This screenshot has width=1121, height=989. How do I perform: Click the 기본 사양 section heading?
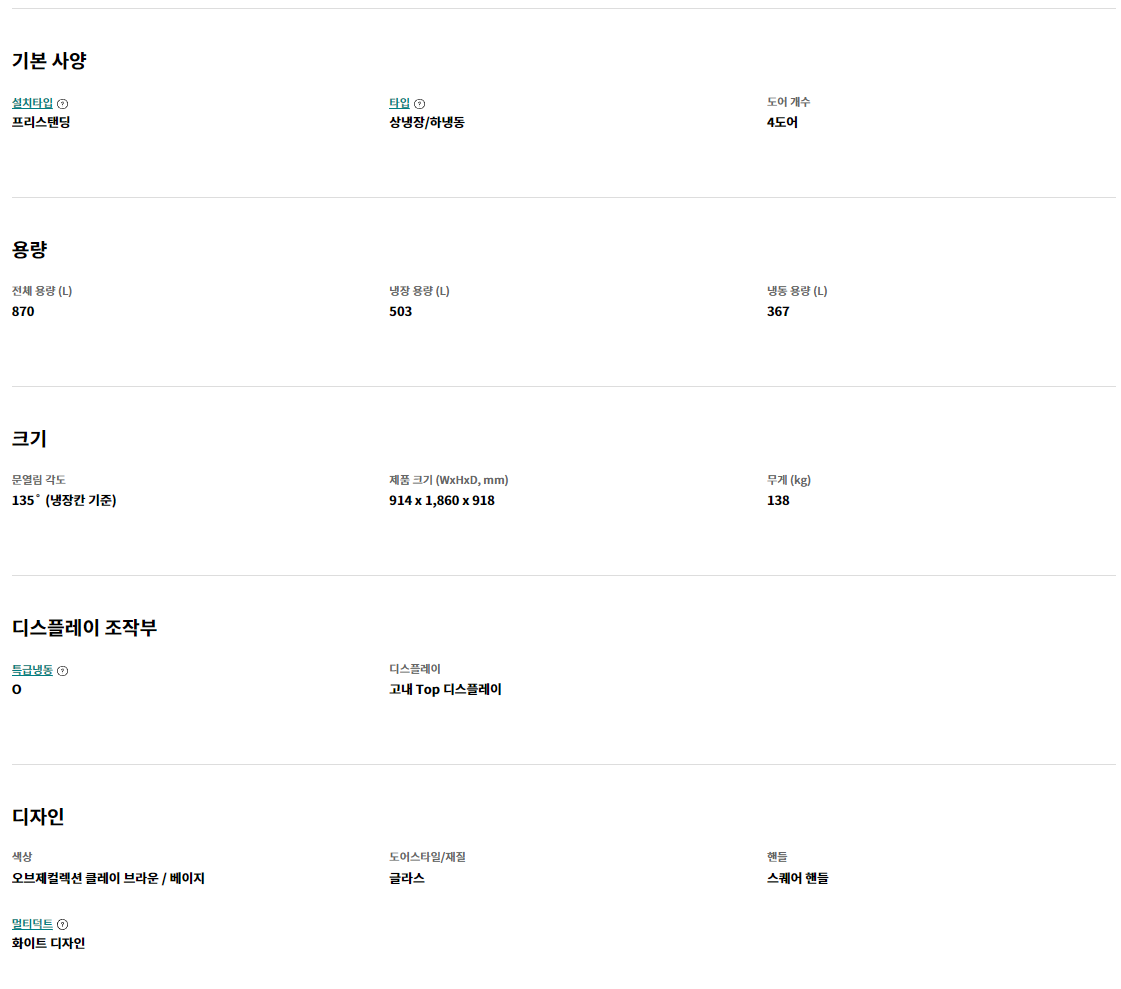point(49,61)
